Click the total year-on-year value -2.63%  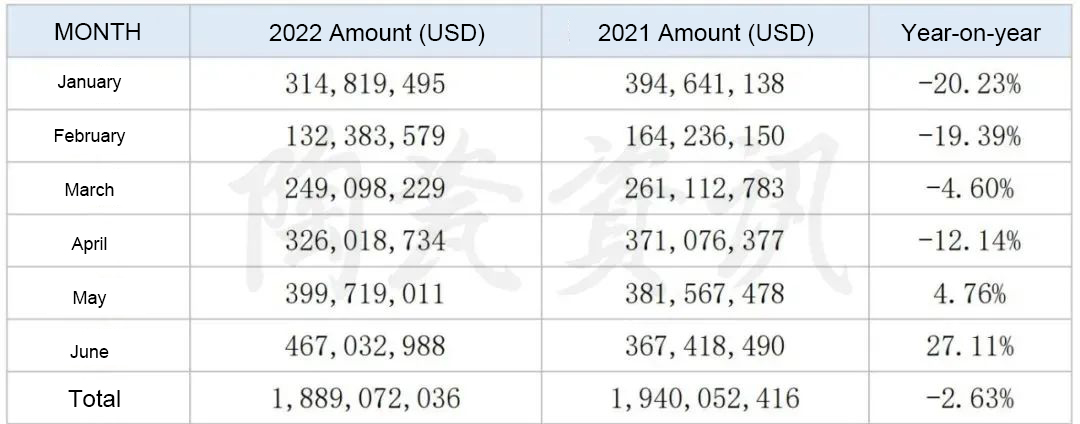tap(970, 398)
